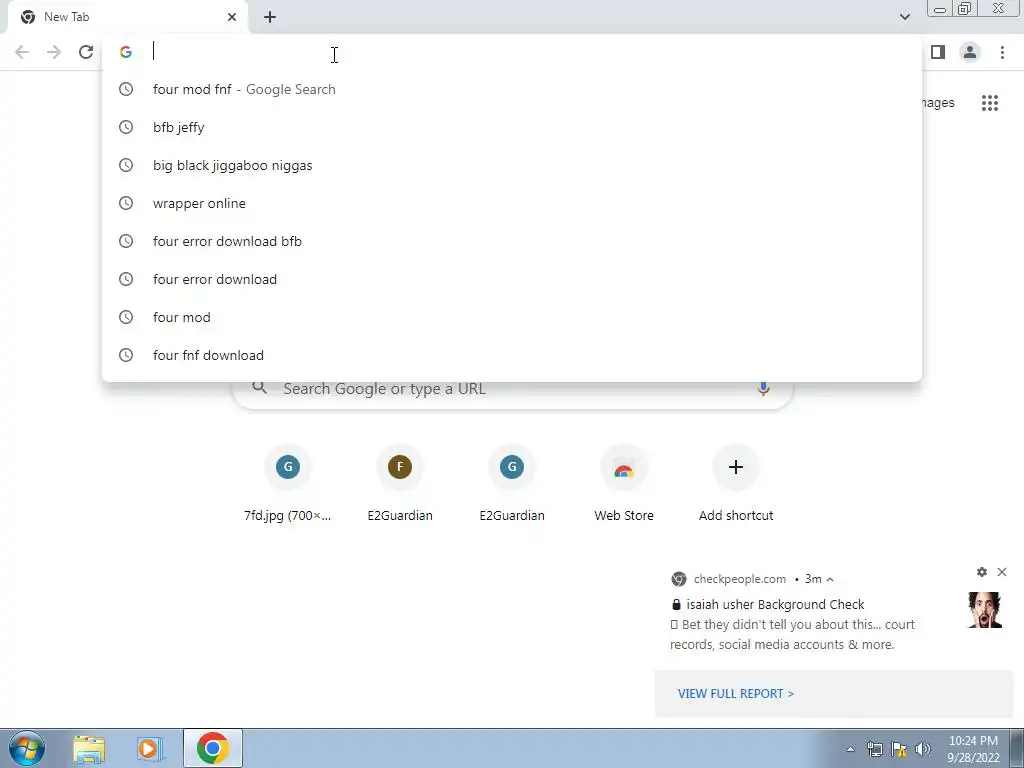
Task: Choose 'four error download bfb' suggestion
Action: (x=511, y=241)
